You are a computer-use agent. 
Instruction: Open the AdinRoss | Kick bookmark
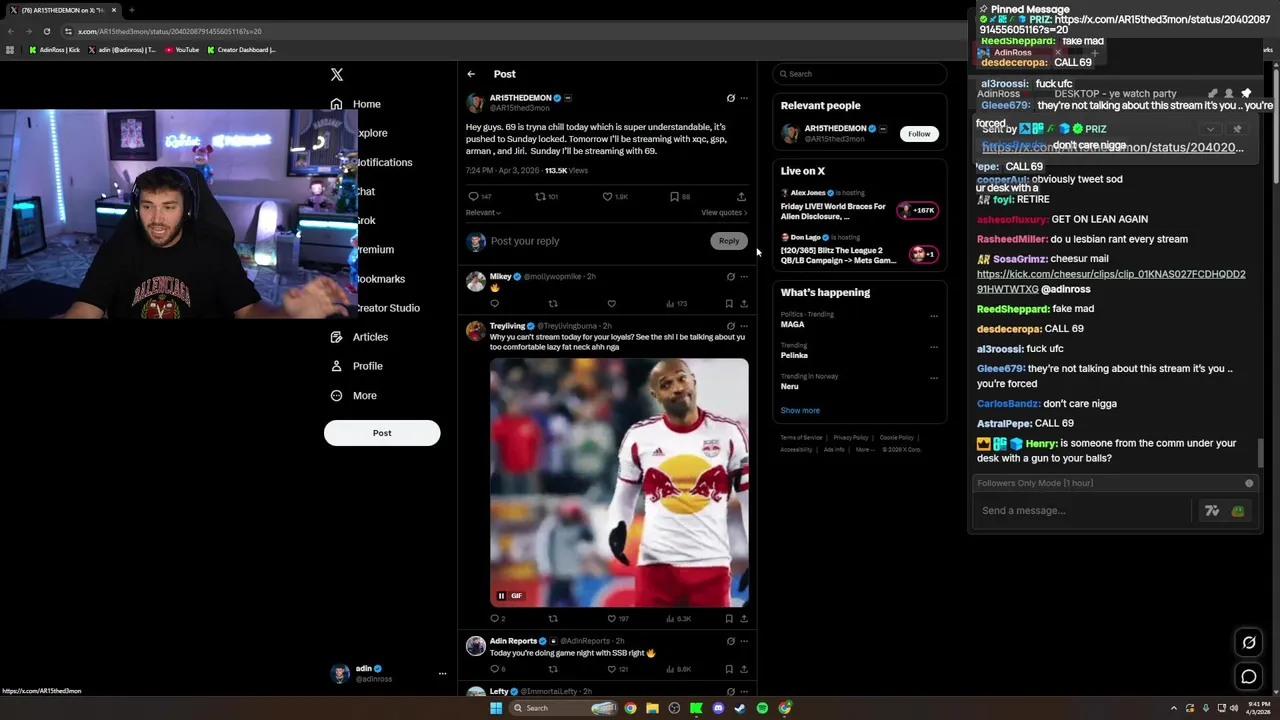(55, 49)
